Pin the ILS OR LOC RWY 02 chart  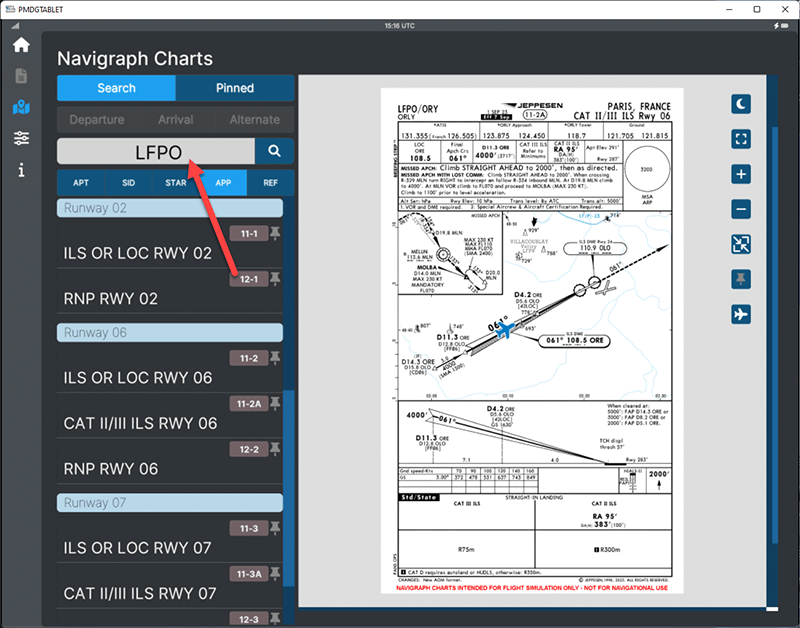pos(275,234)
